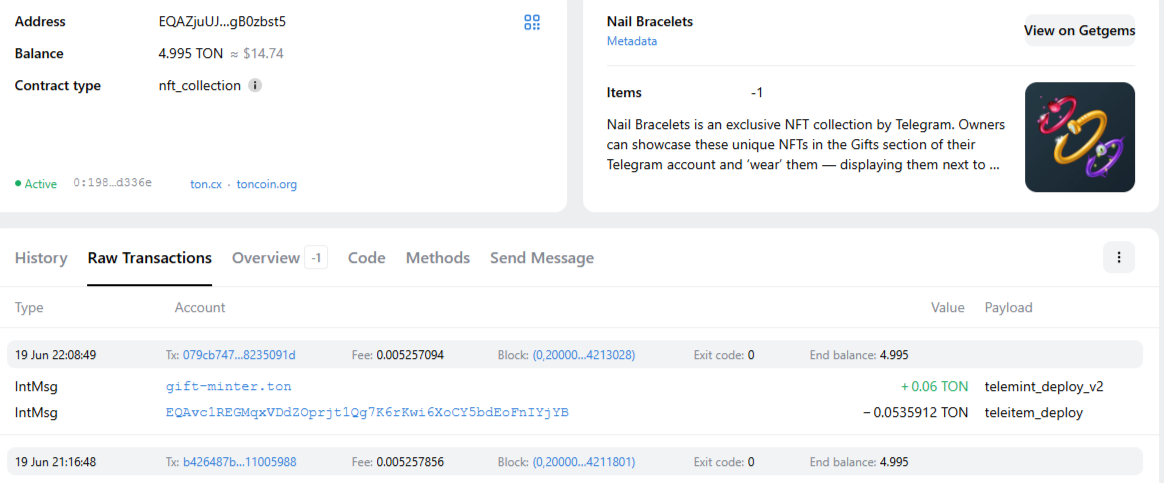
Task: Open the Metadata link
Action: [x=632, y=42]
